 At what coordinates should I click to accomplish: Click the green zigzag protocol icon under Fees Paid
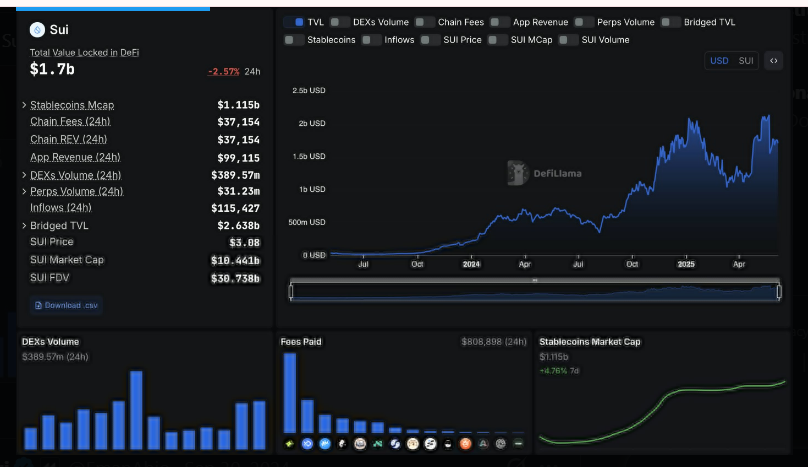378,443
